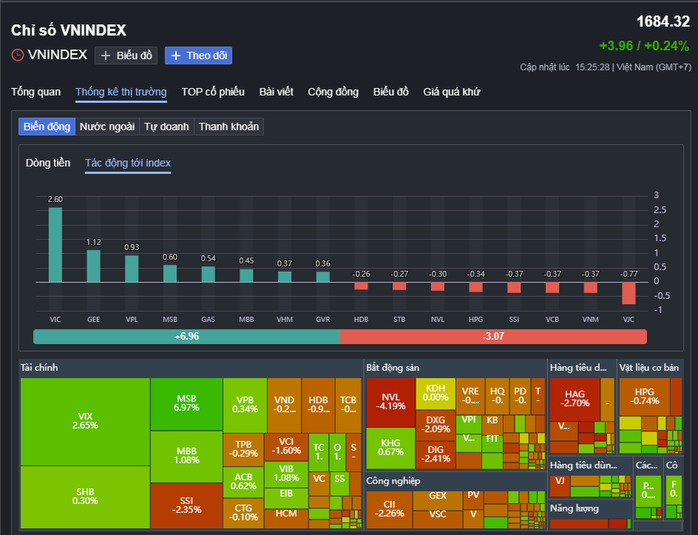The width and height of the screenshot is (698, 535).
Task: Select the VIX tile in heatmap
Action: (x=85, y=420)
